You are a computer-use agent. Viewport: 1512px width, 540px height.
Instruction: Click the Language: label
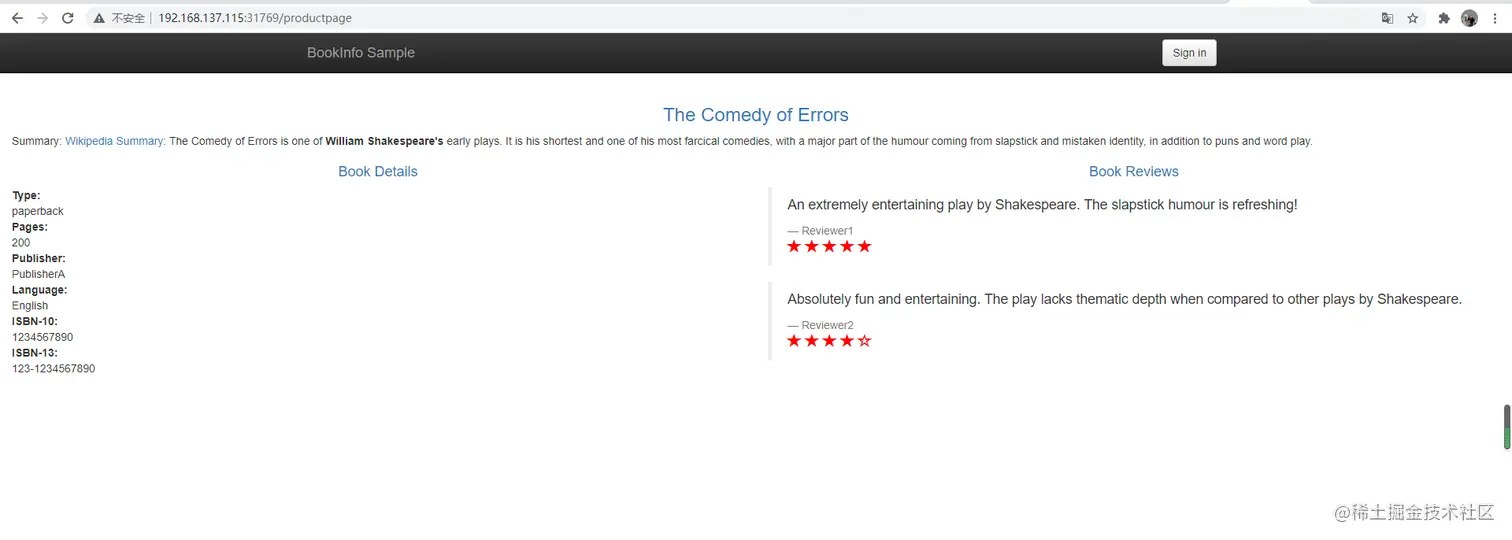[40, 290]
